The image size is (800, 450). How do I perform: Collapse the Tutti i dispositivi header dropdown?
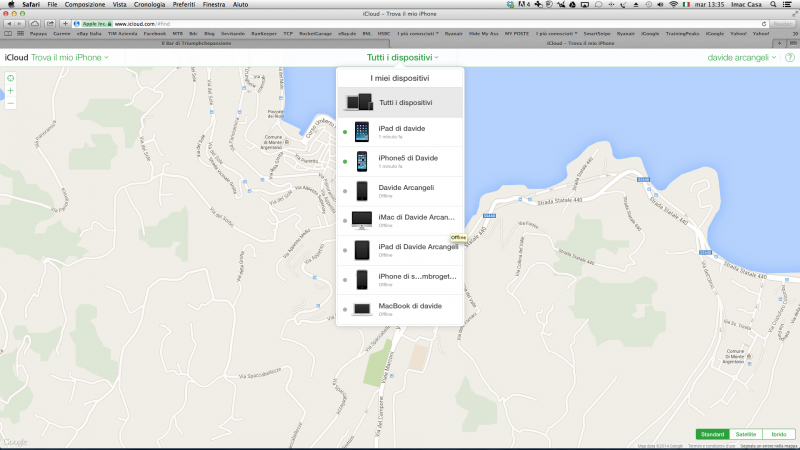403,58
